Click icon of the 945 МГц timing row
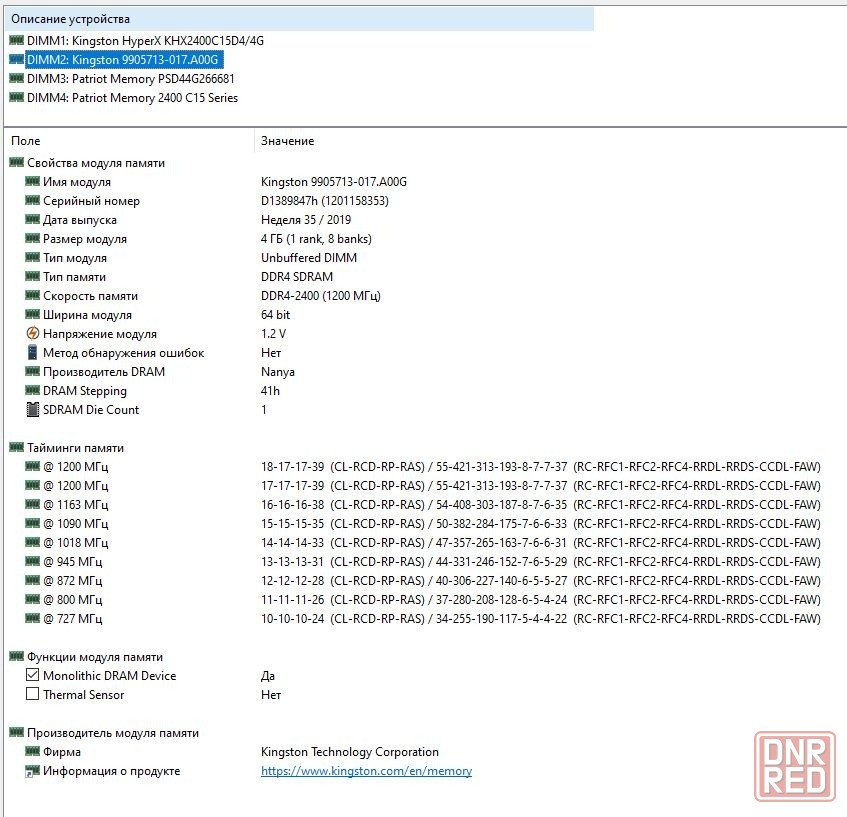 coord(32,561)
